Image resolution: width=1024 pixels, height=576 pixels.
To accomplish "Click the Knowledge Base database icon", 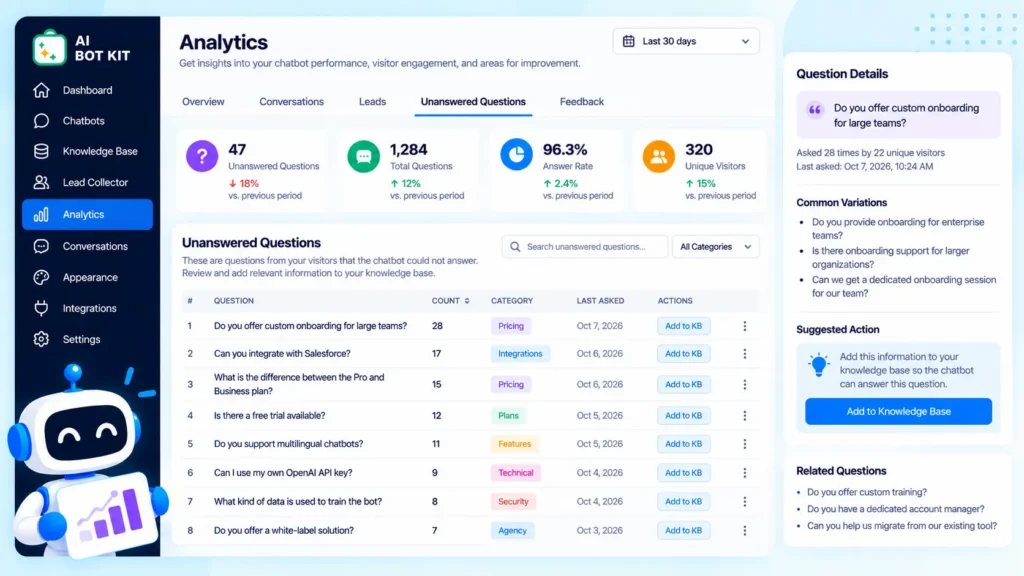I will tap(41, 152).
